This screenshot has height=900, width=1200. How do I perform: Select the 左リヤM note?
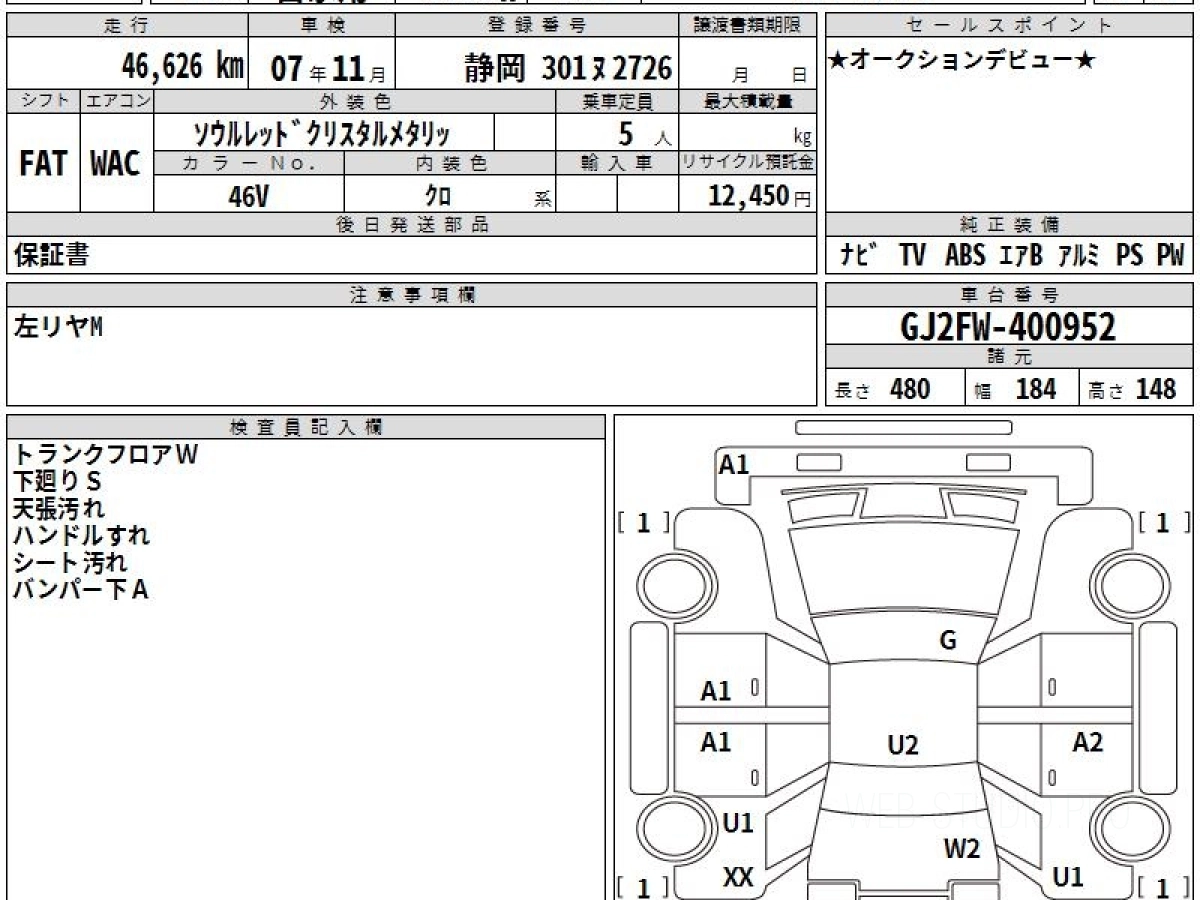click(x=58, y=327)
